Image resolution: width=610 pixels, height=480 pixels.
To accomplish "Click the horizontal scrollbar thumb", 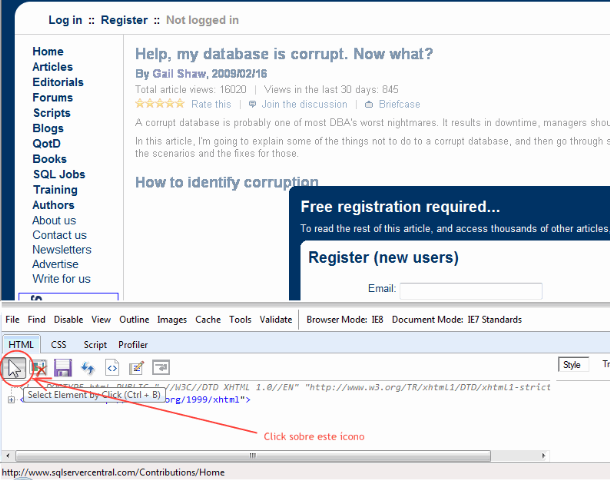I will (253, 455).
